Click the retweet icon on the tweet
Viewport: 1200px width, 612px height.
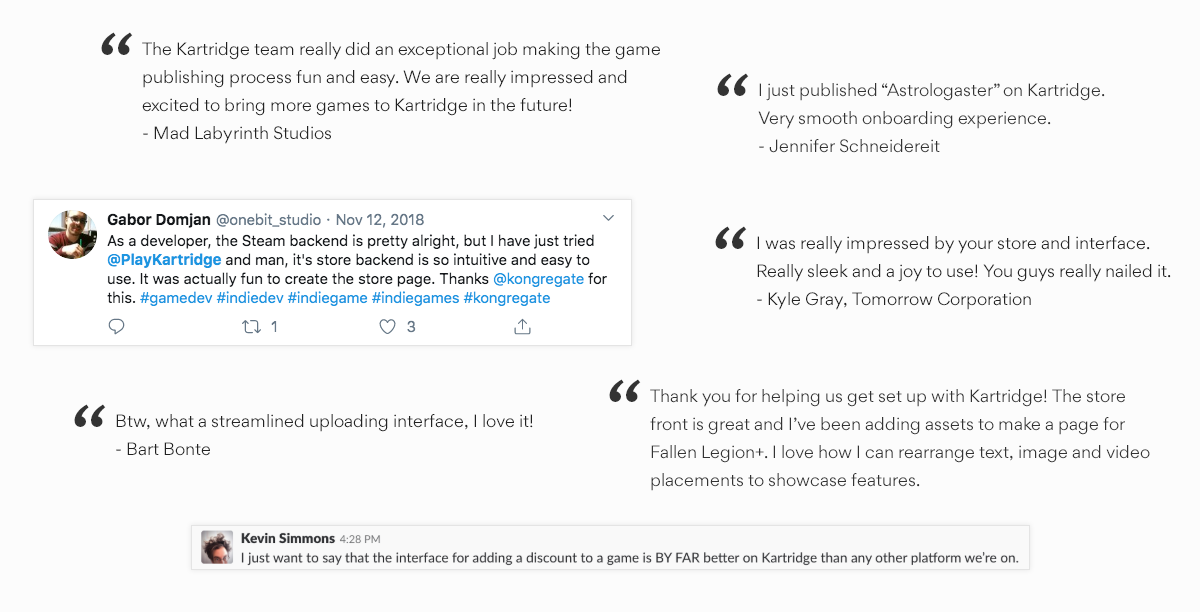pyautogui.click(x=253, y=326)
